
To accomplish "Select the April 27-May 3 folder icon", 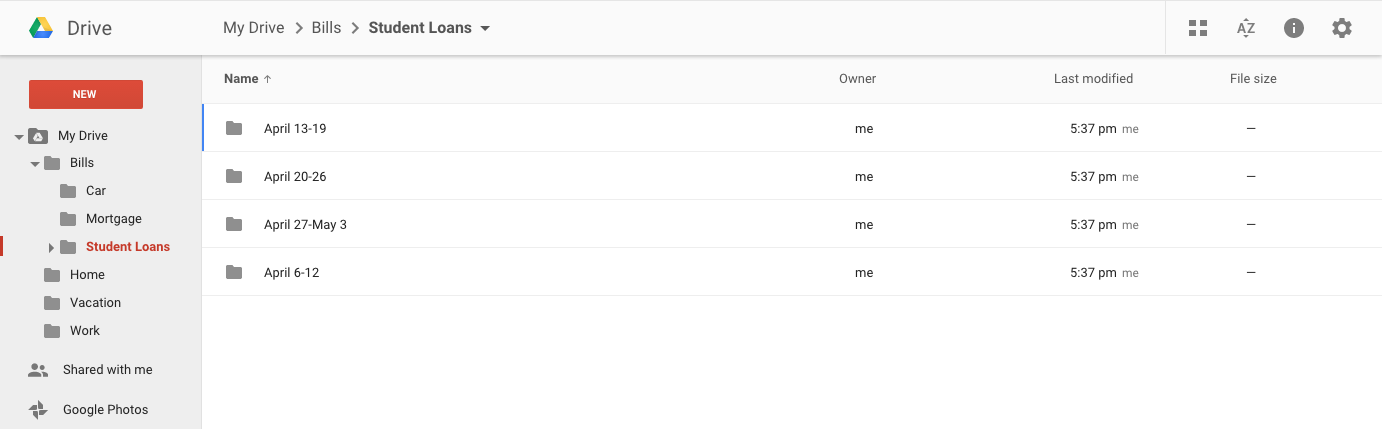I will tap(234, 224).
